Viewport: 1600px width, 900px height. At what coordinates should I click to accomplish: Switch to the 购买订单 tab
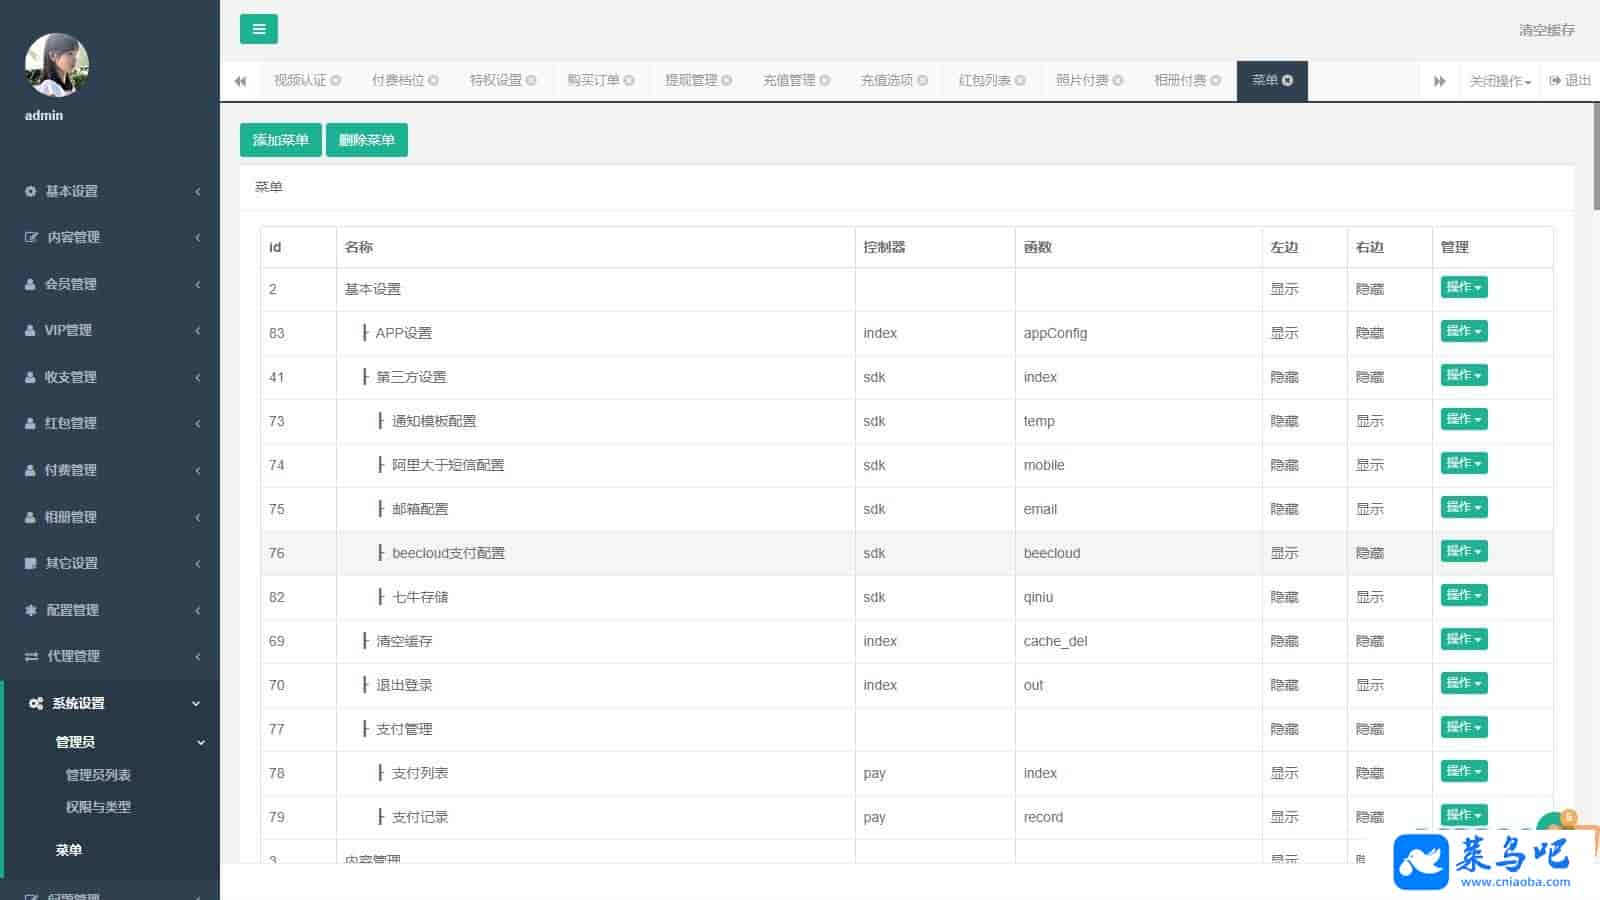coord(593,81)
